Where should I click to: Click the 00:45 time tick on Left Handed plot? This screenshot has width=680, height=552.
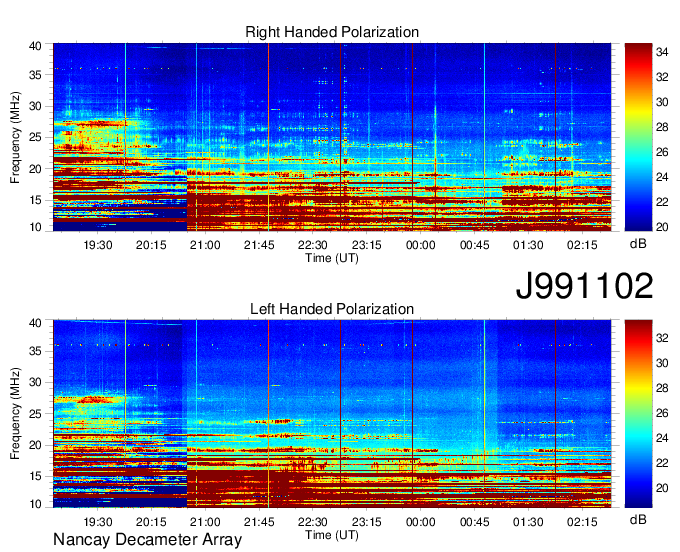(474, 522)
